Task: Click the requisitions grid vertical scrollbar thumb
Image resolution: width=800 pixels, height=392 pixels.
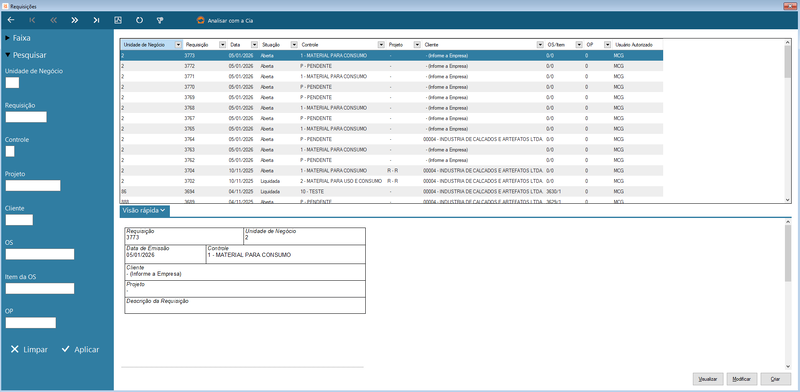Action: pyautogui.click(x=788, y=61)
